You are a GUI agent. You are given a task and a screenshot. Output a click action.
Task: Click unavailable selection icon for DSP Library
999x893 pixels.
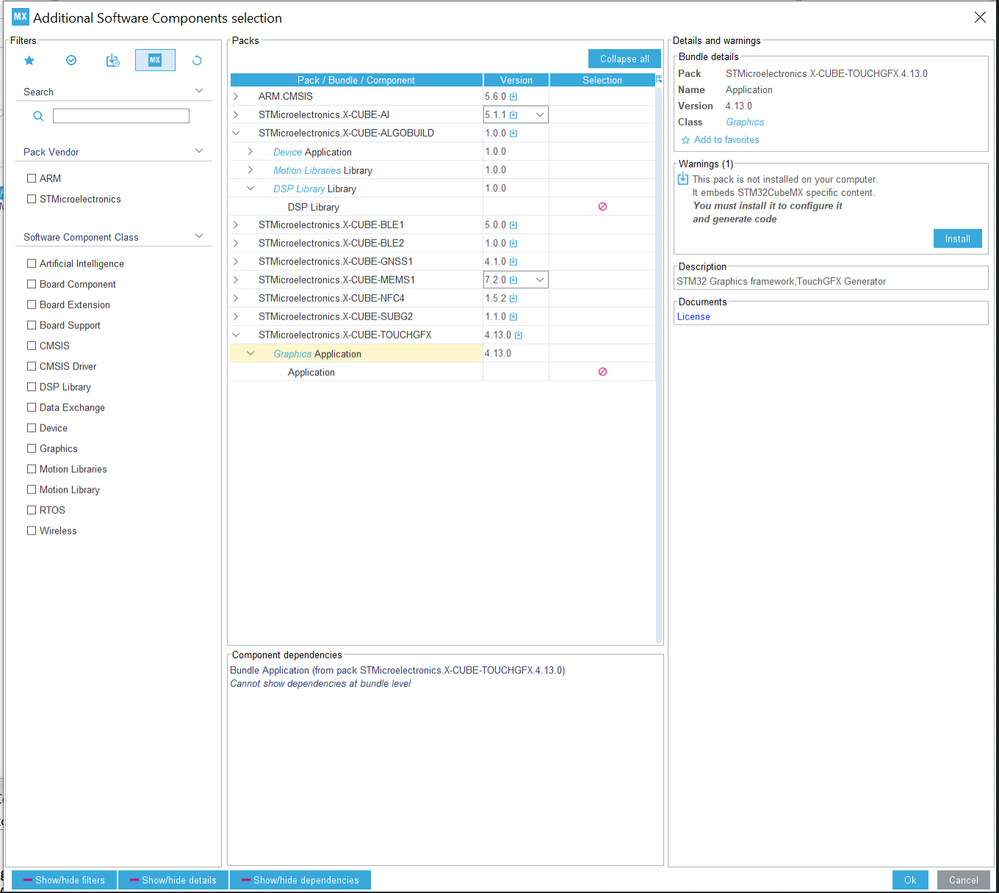pos(602,207)
